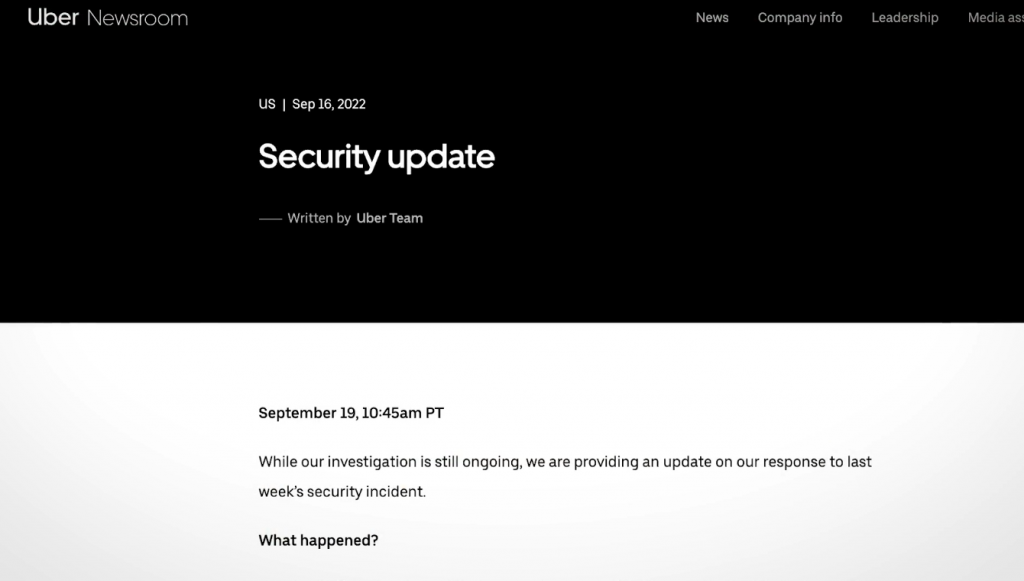The width and height of the screenshot is (1024, 581).
Task: Click the Newsroom text beside the Uber logo
Action: coord(137,18)
